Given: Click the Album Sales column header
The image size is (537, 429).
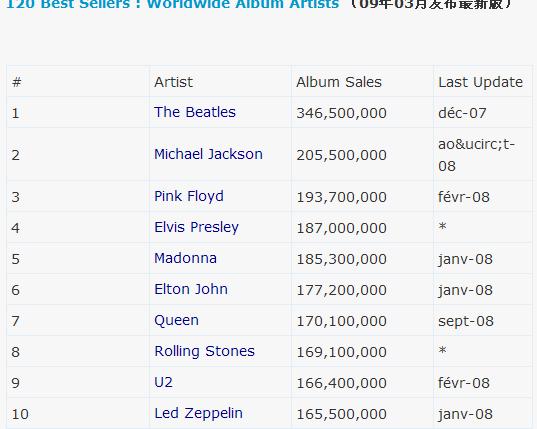Looking at the screenshot, I should (x=339, y=82).
